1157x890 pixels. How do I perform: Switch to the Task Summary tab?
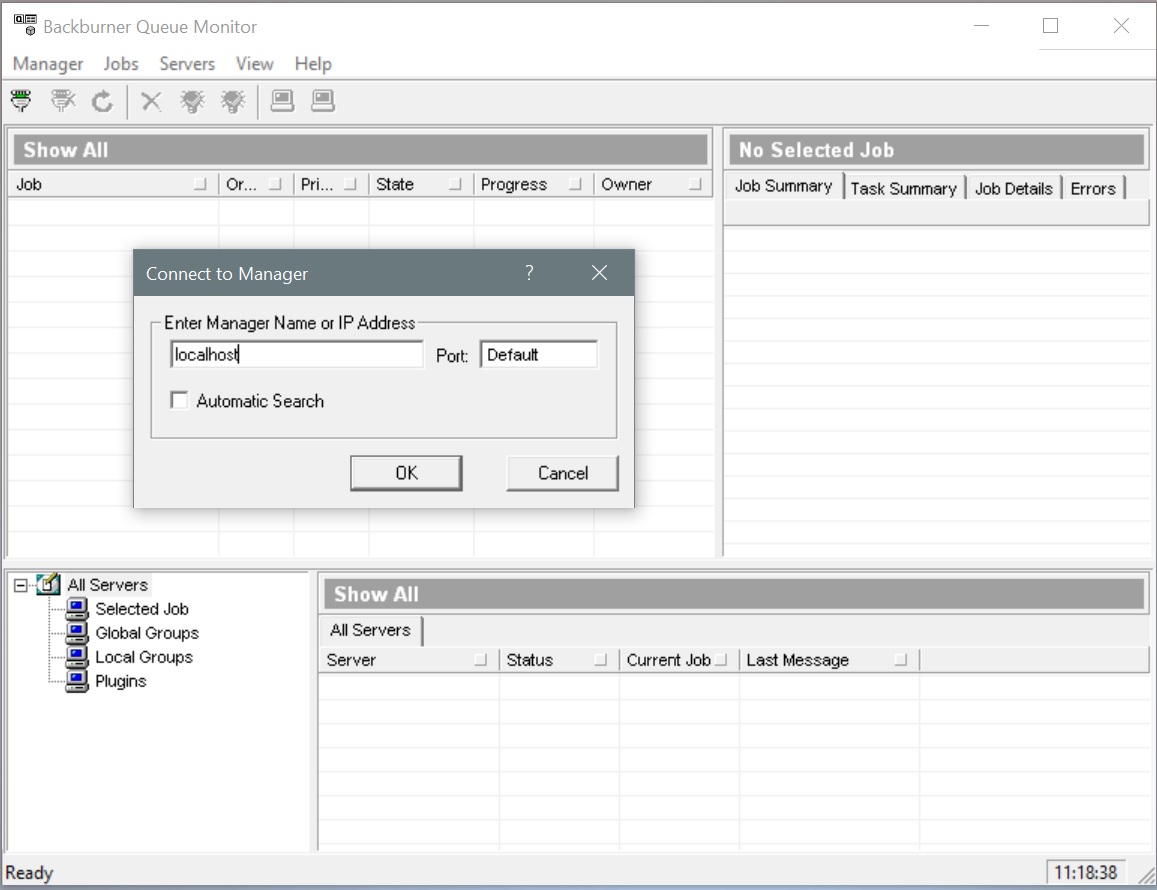pyautogui.click(x=903, y=188)
